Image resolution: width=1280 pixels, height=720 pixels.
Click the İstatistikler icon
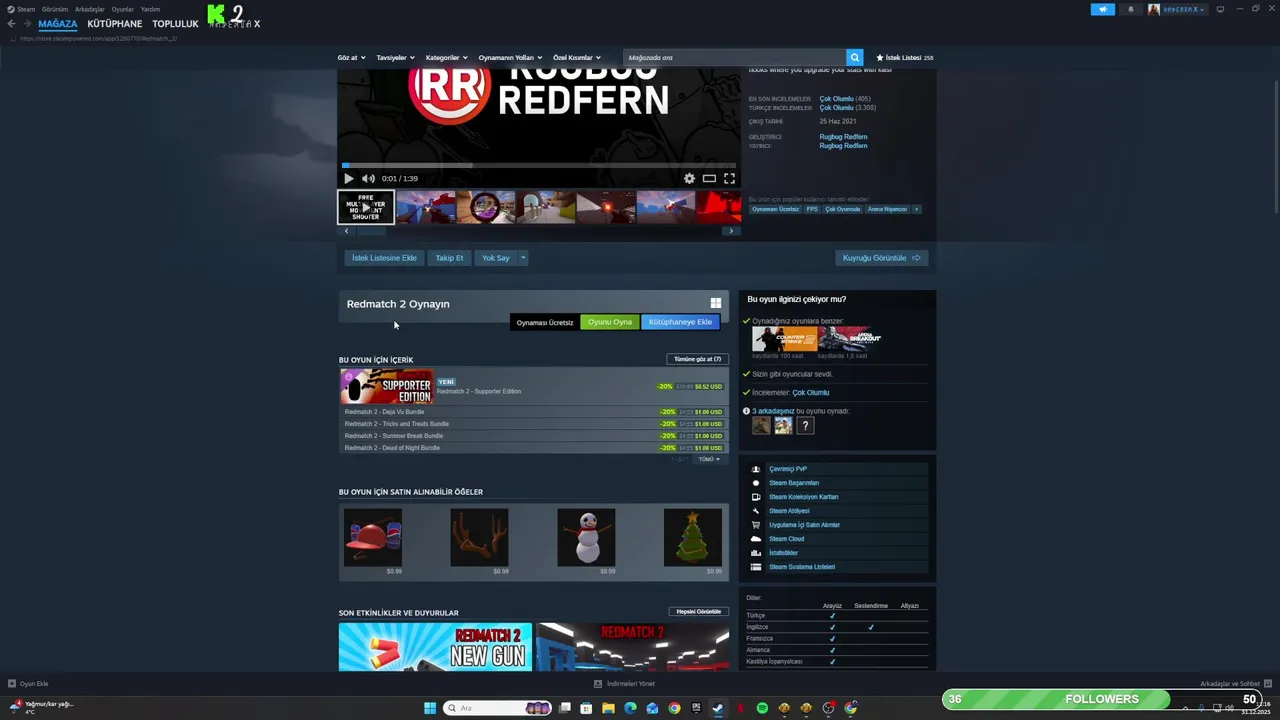(x=756, y=553)
